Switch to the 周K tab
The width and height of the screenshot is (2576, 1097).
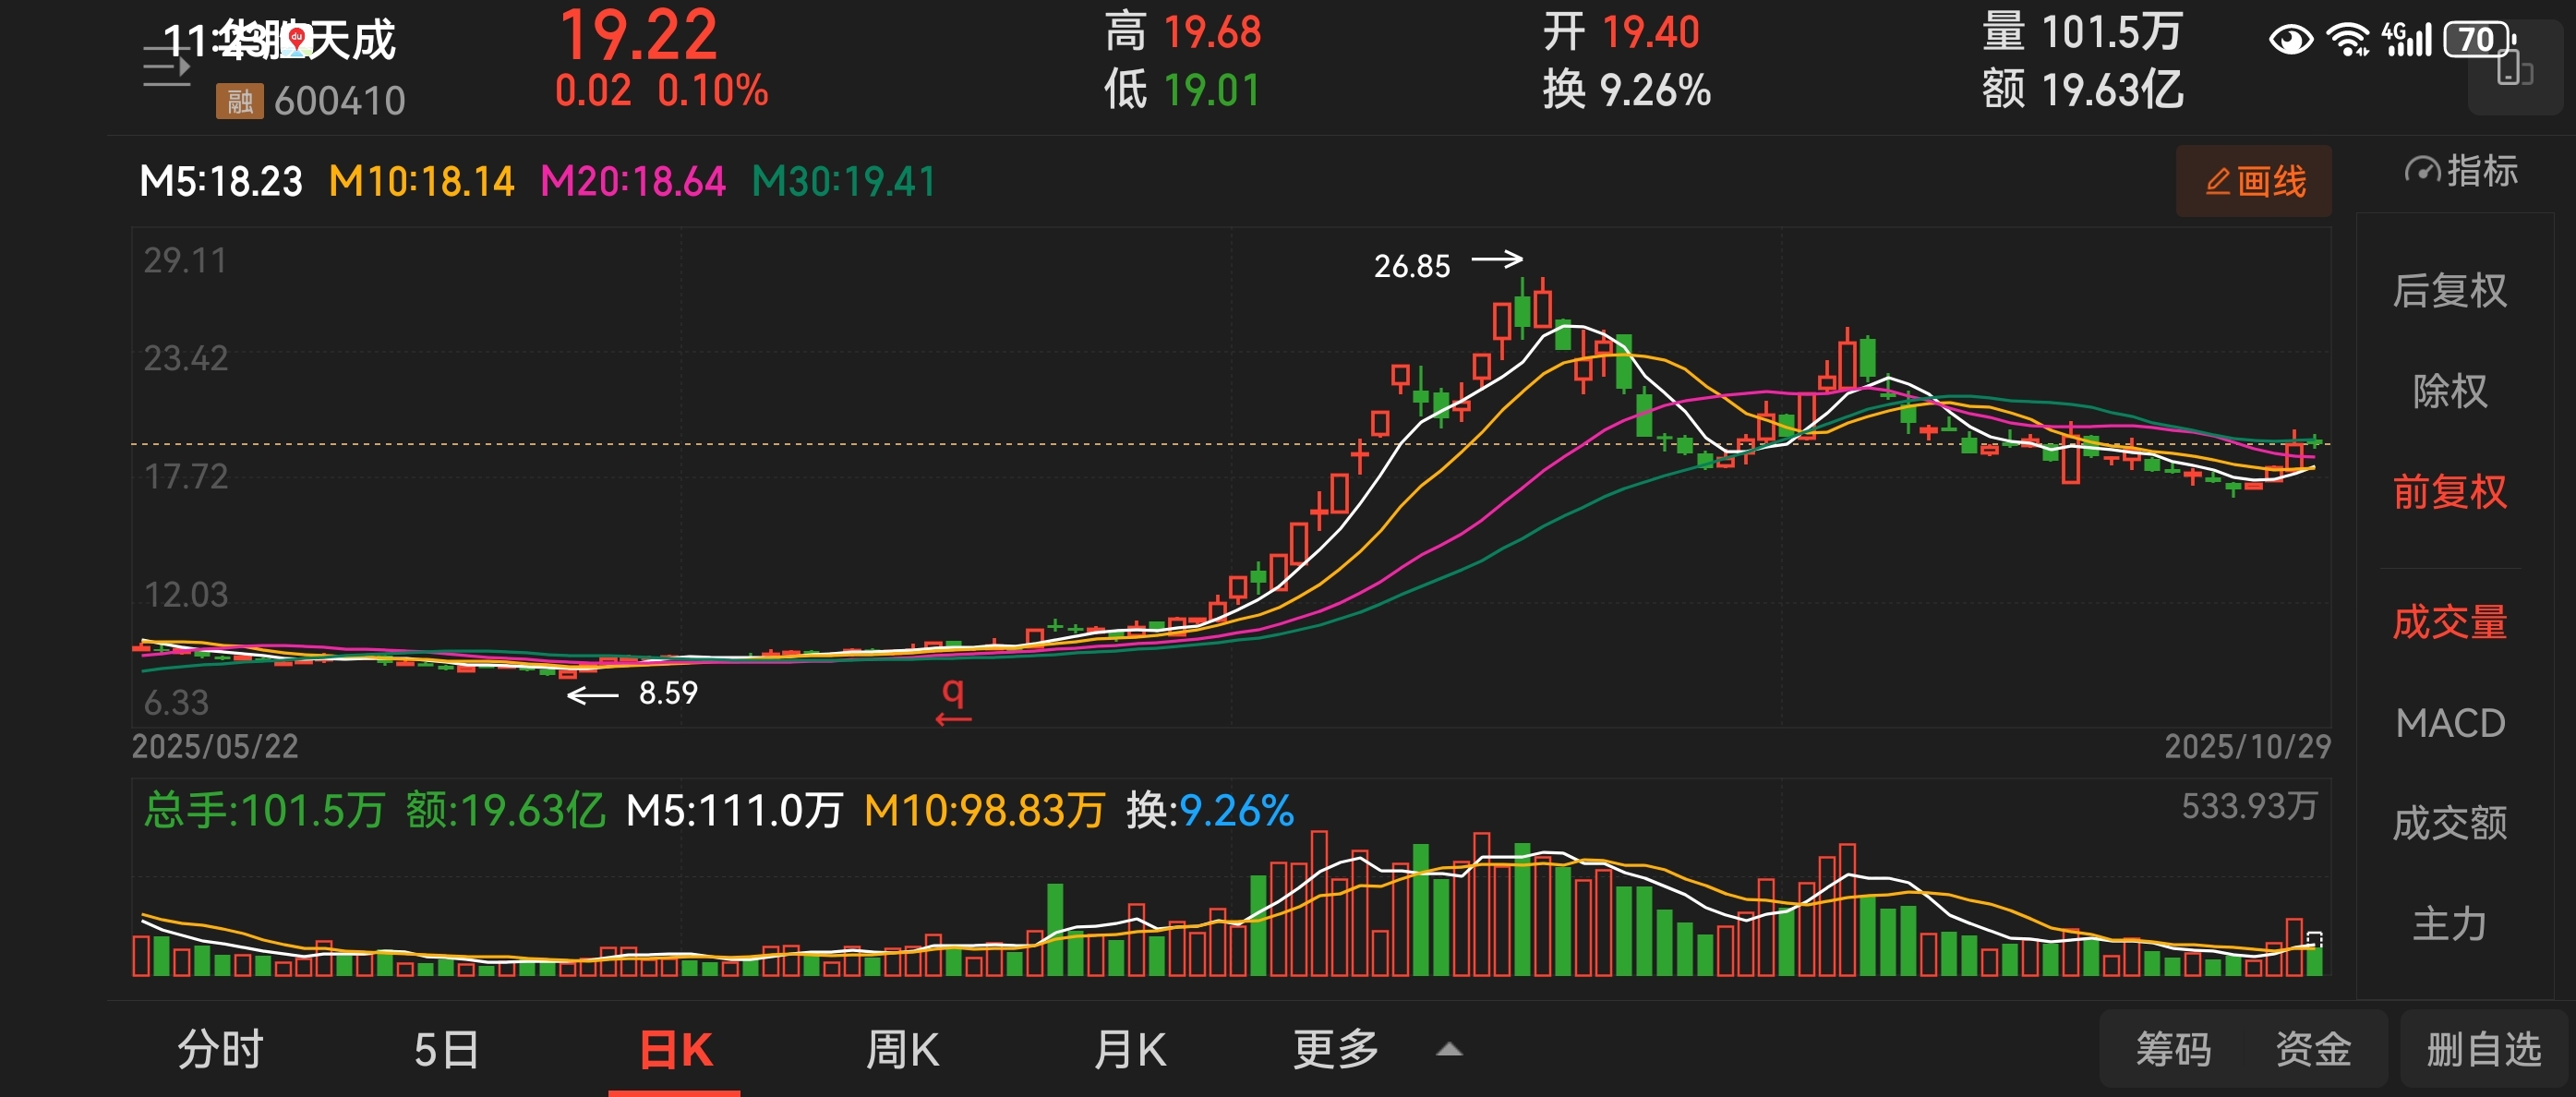tap(901, 1050)
